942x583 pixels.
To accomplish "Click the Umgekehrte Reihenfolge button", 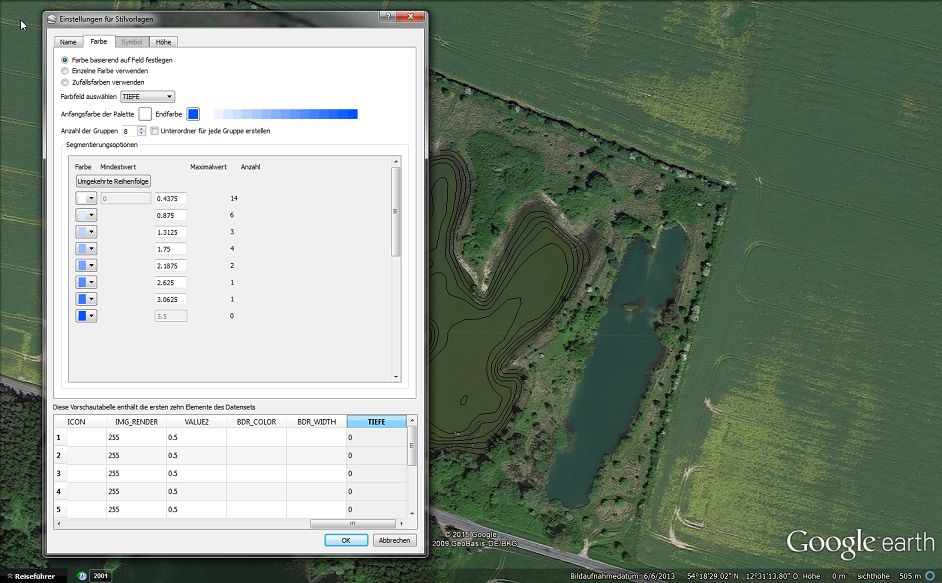I will 113,181.
